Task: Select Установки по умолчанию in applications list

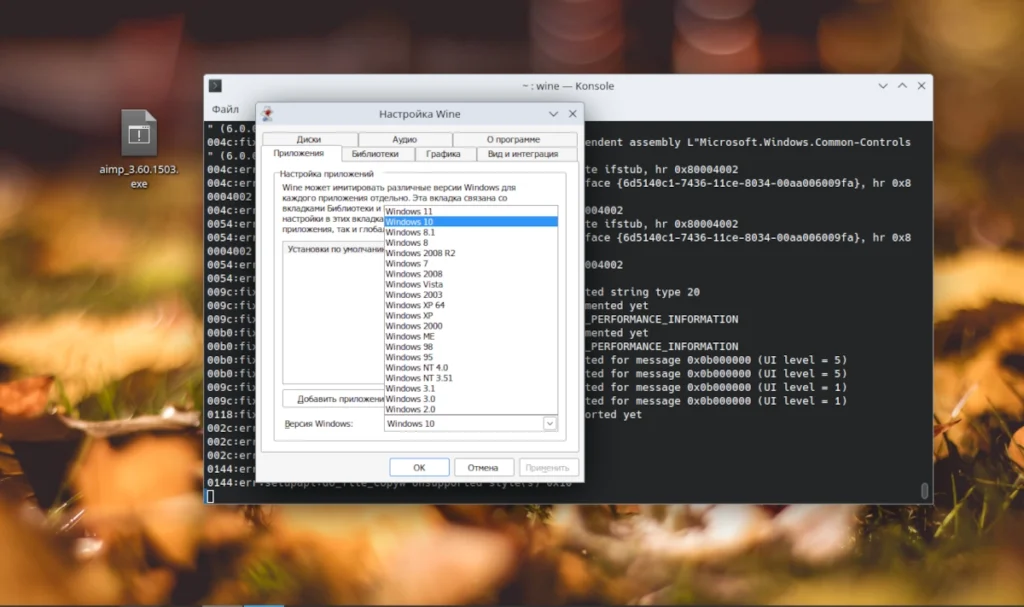Action: click(x=335, y=250)
